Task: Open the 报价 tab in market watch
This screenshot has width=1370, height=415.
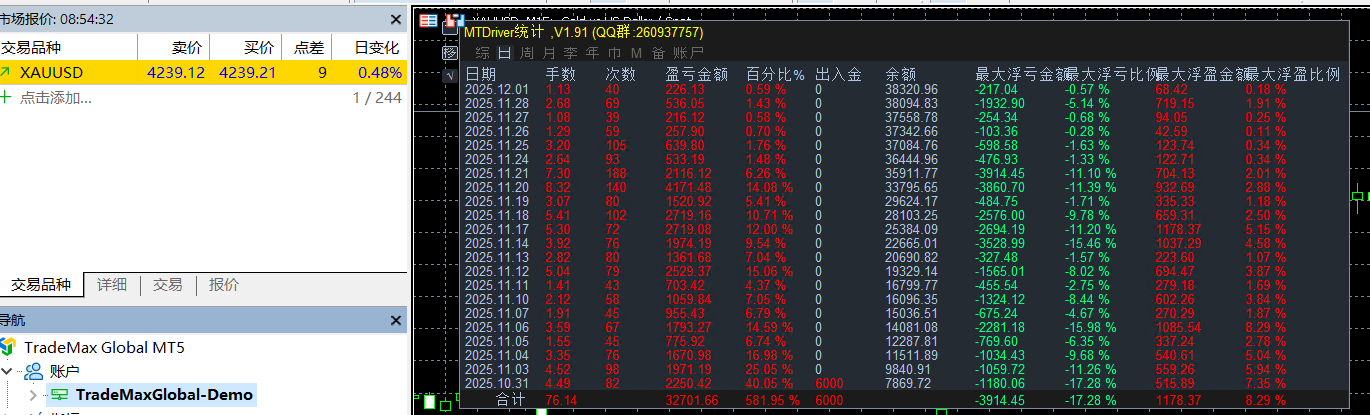Action: coord(224,284)
